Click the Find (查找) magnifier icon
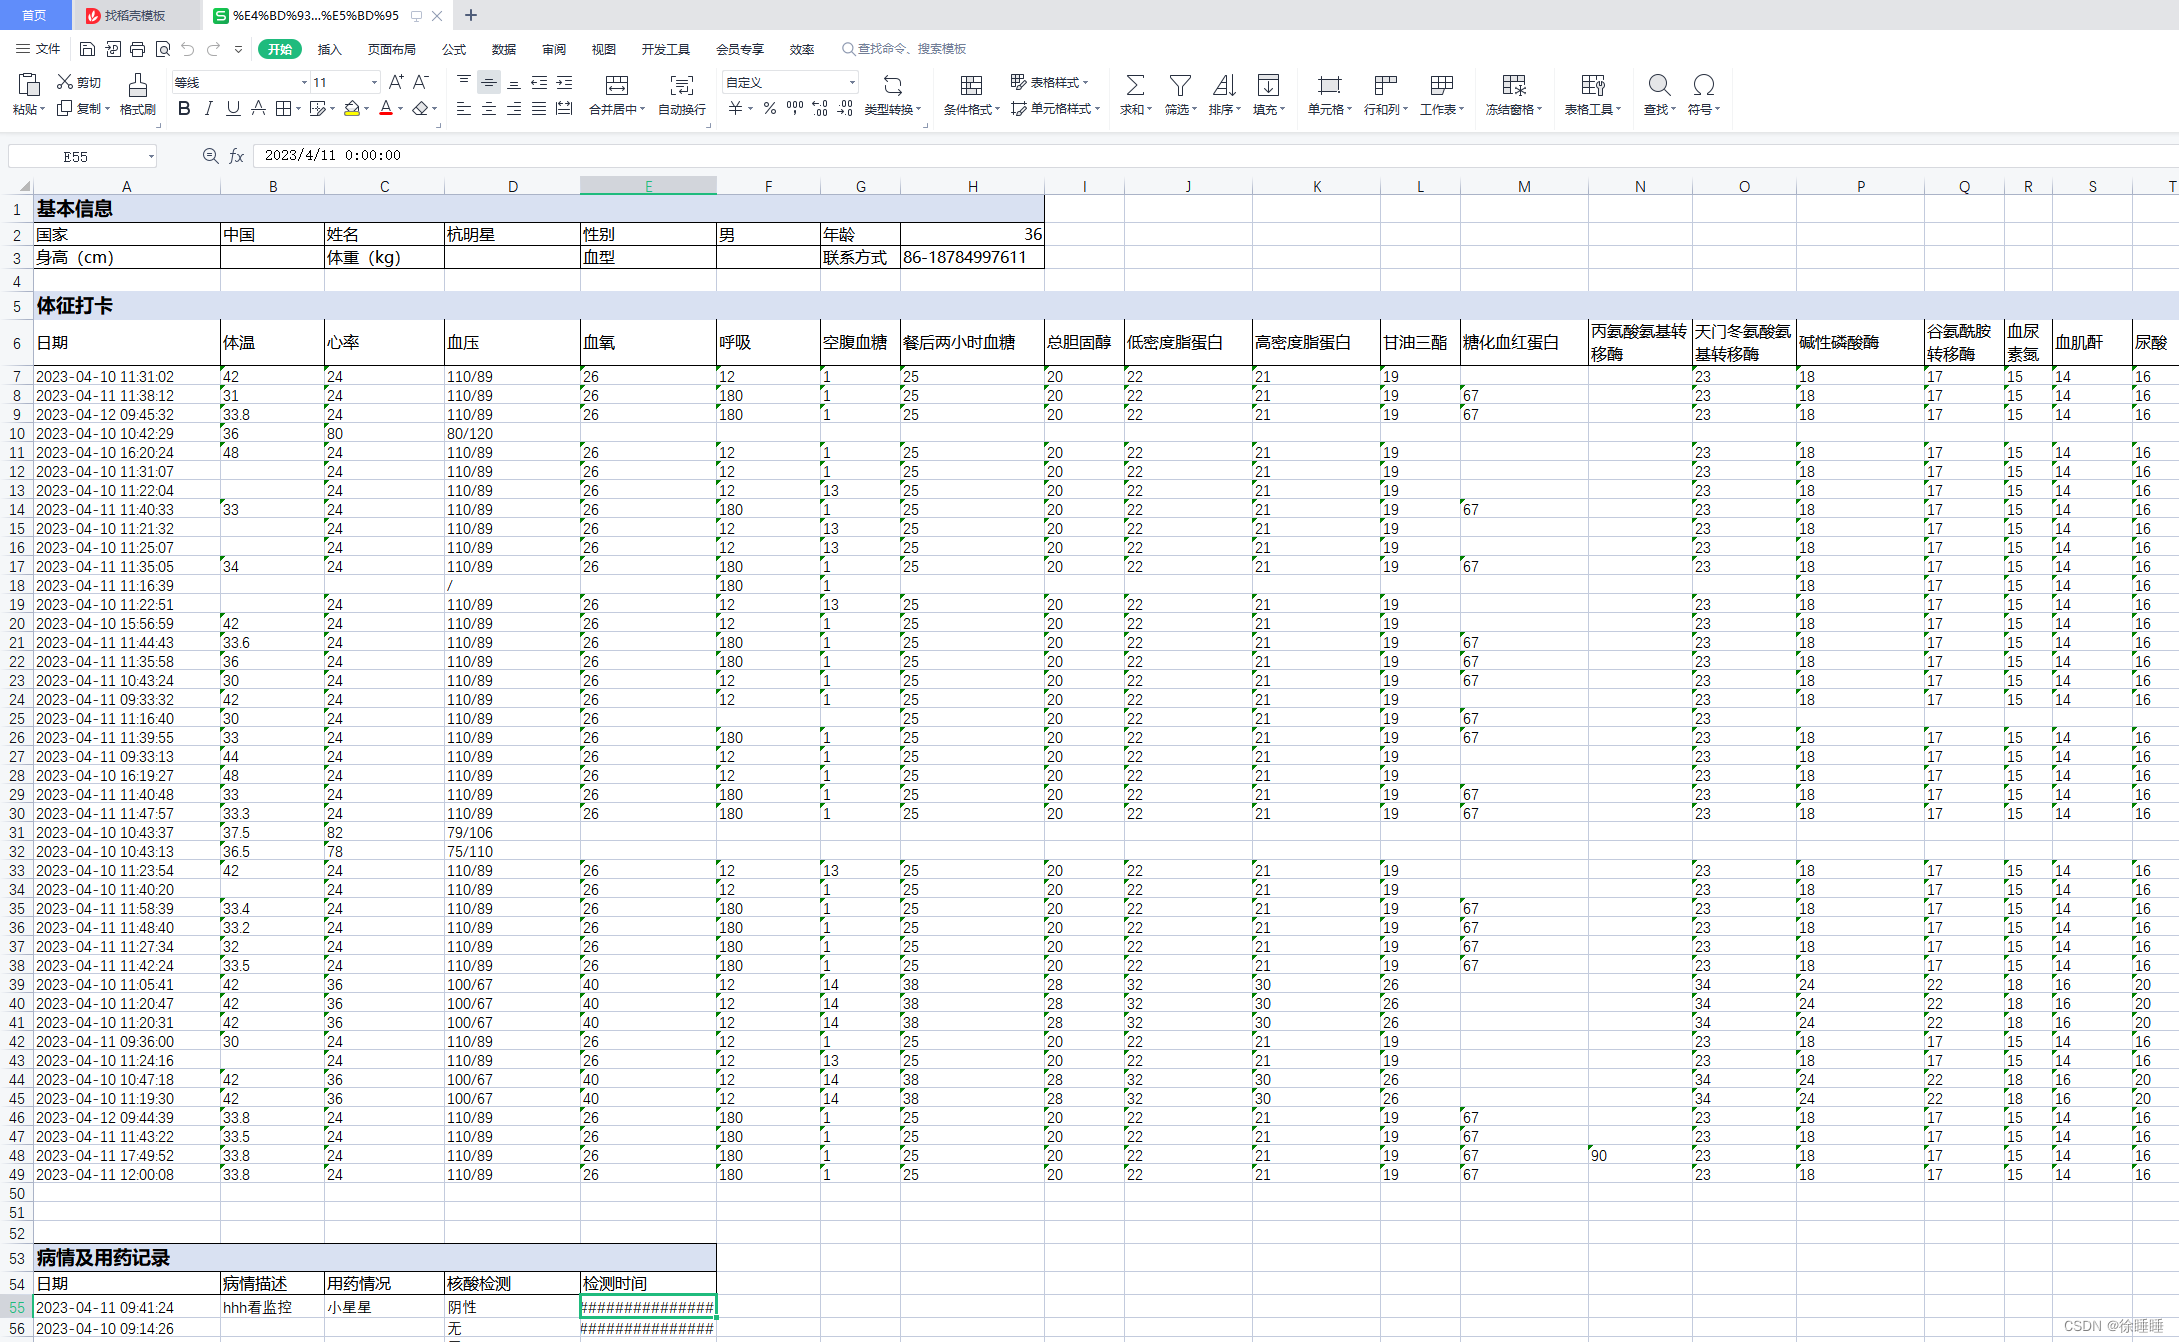This screenshot has width=2179, height=1342. pyautogui.click(x=1659, y=85)
